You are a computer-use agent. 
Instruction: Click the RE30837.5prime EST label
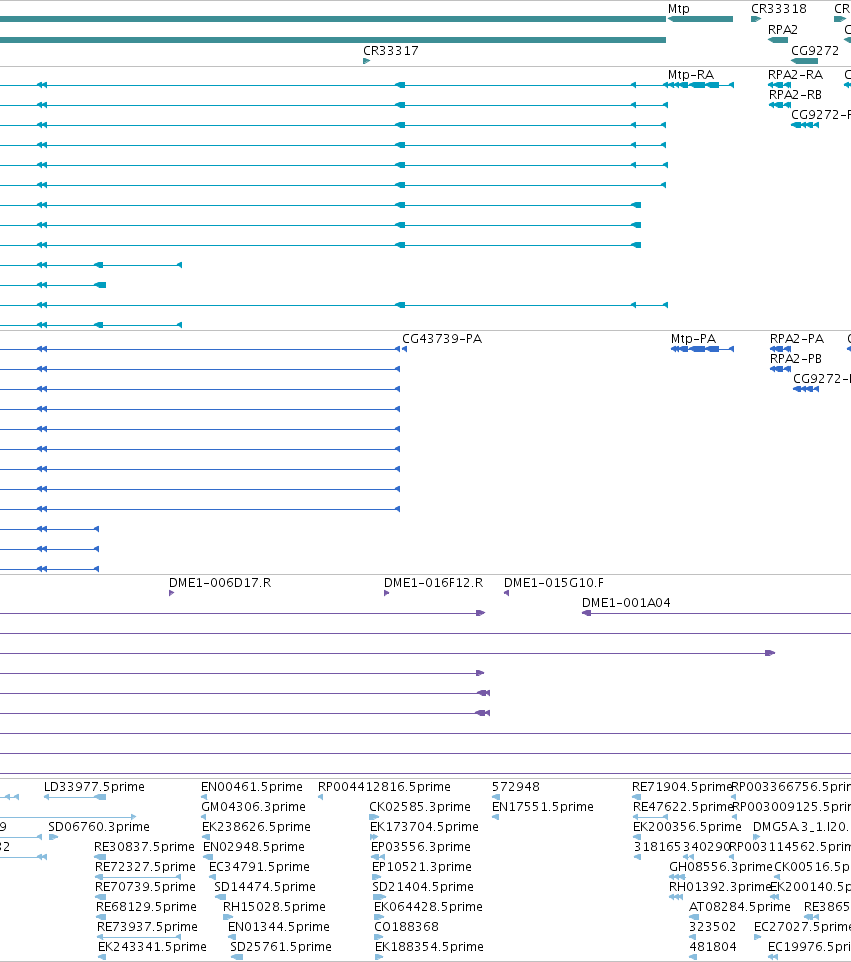(x=144, y=847)
